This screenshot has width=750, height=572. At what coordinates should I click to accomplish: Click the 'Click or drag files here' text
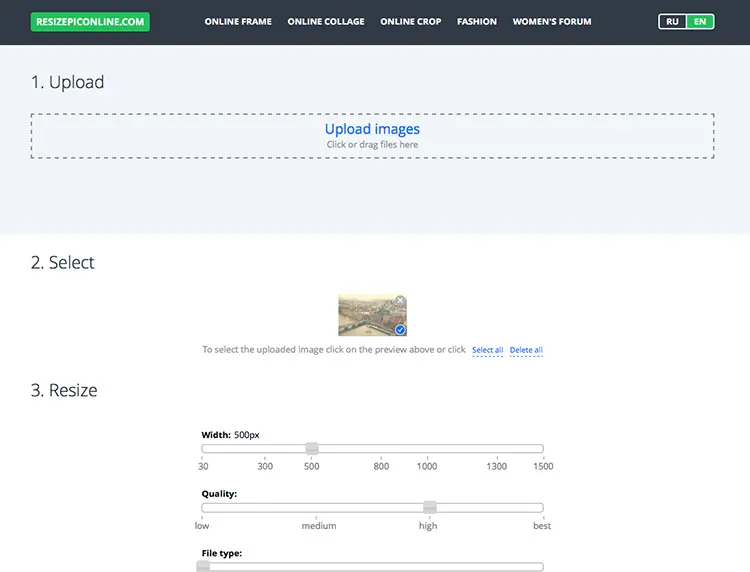click(372, 144)
